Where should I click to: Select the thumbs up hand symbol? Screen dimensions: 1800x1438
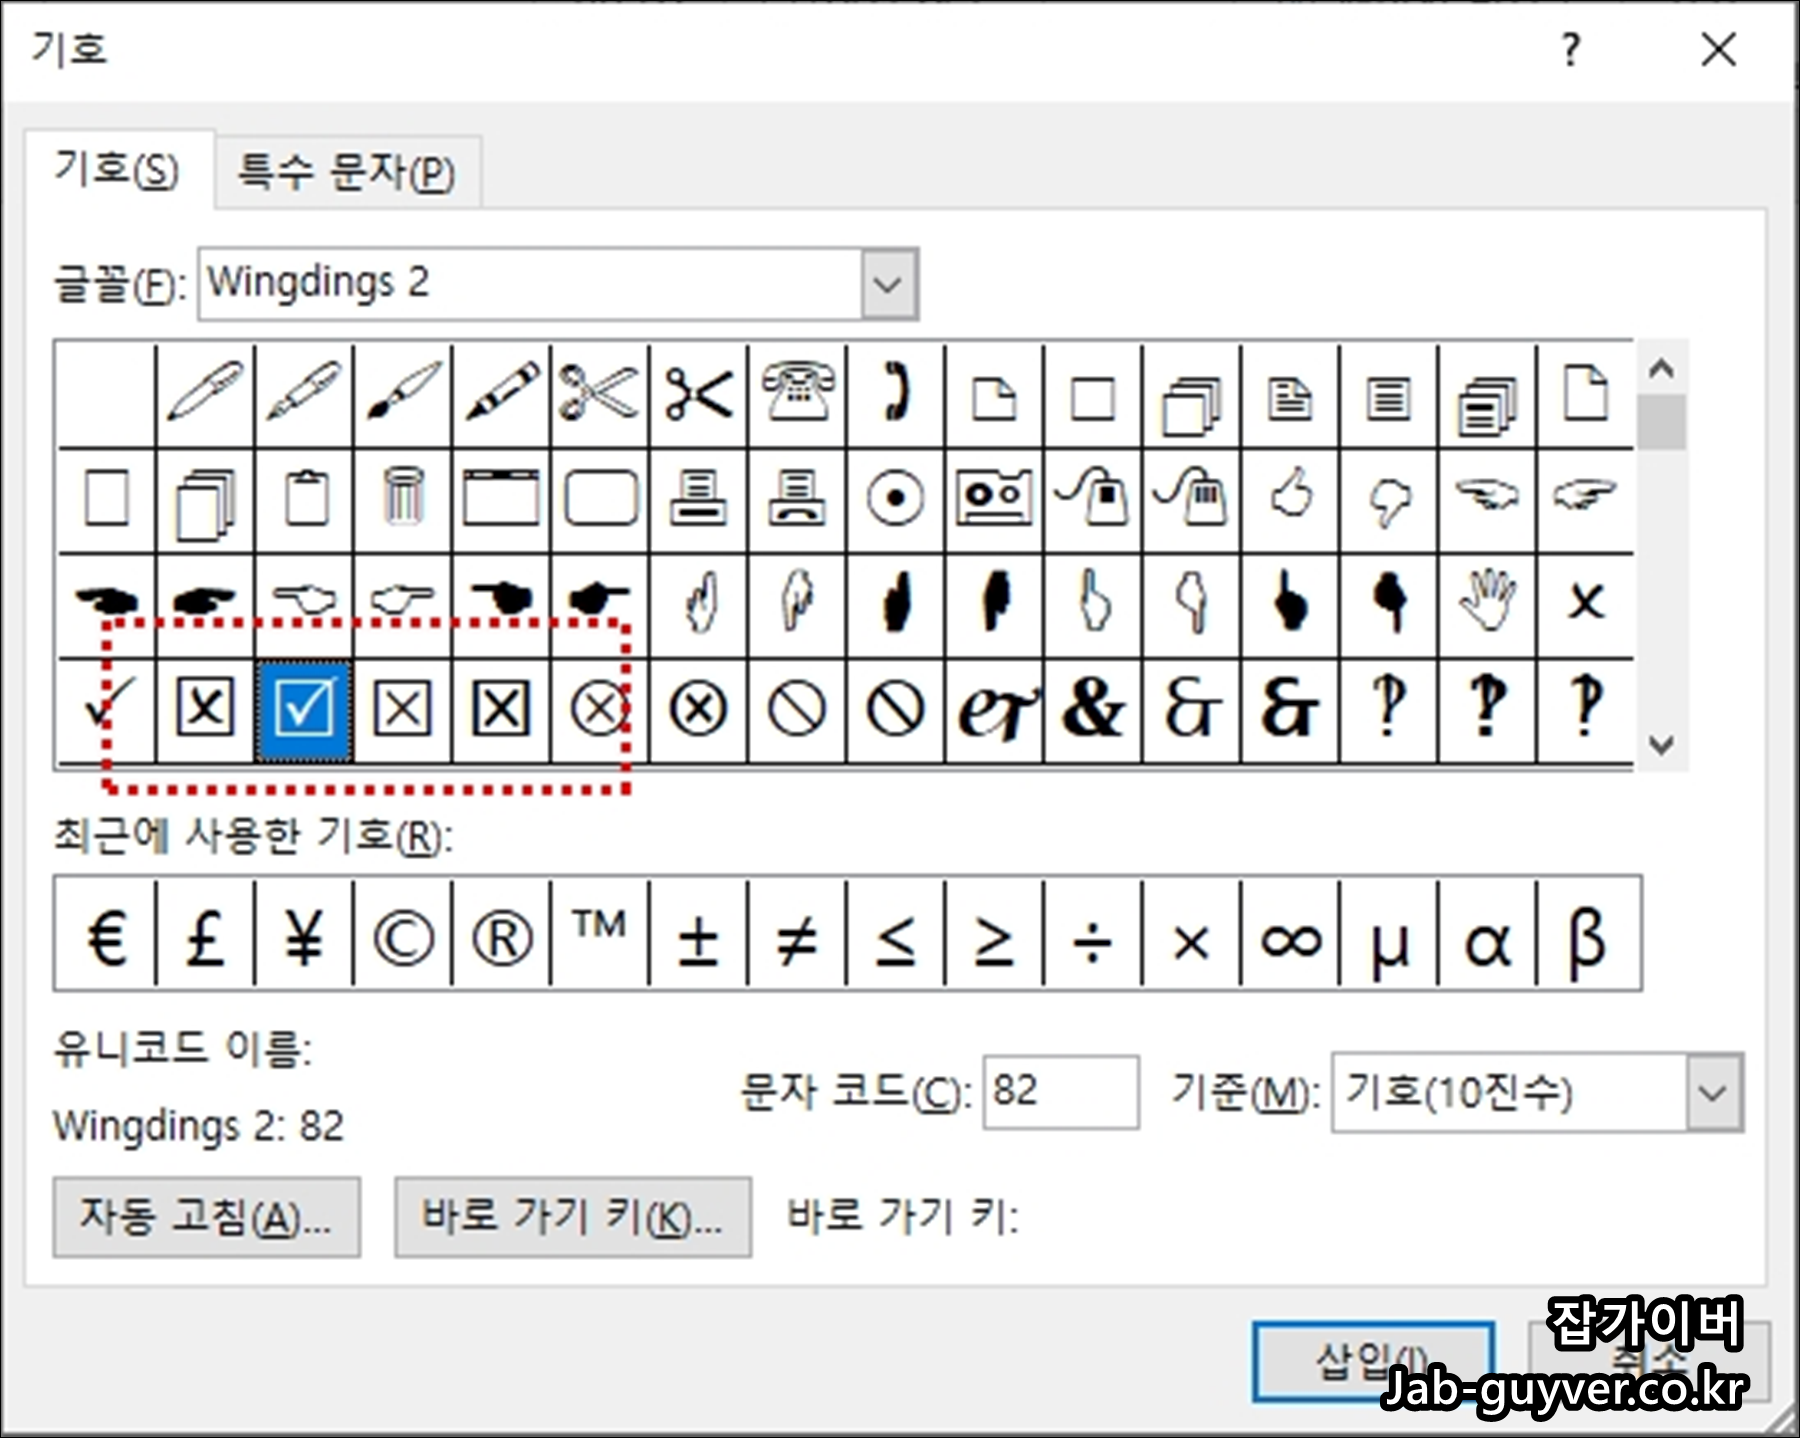[x=1290, y=498]
